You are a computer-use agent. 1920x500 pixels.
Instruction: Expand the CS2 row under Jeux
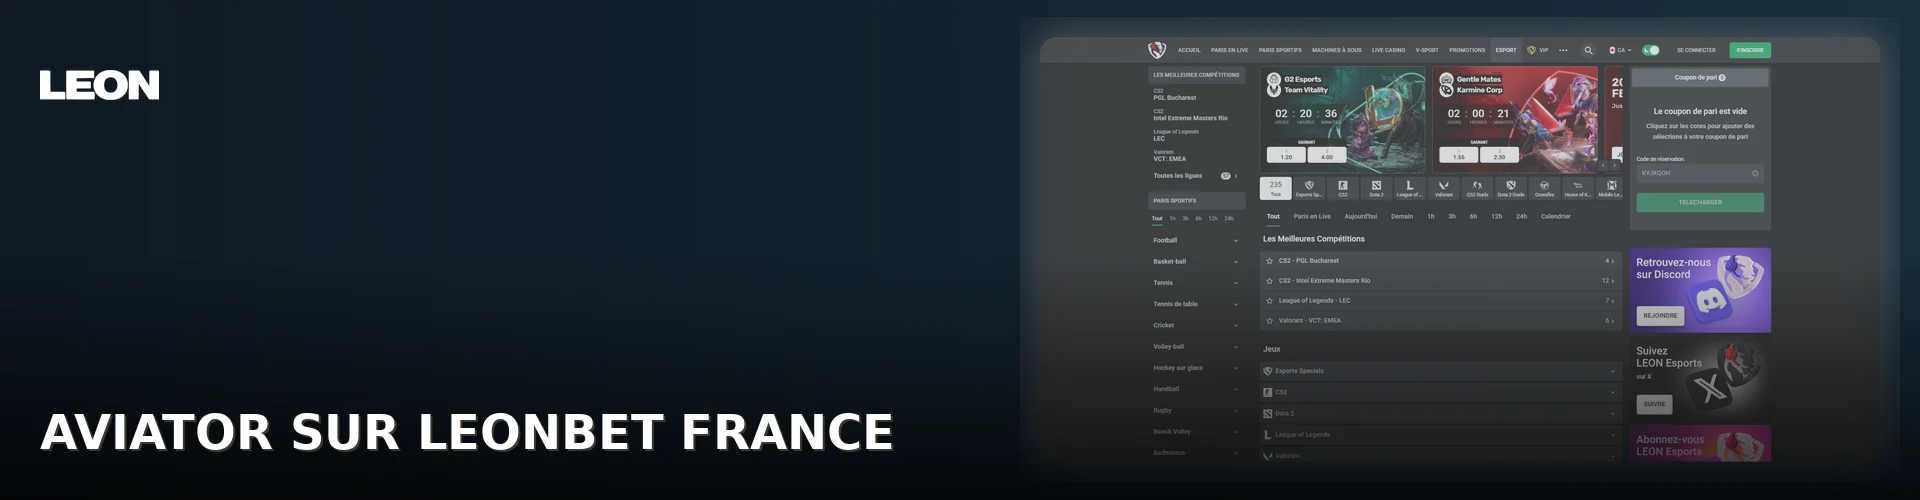1441,393
